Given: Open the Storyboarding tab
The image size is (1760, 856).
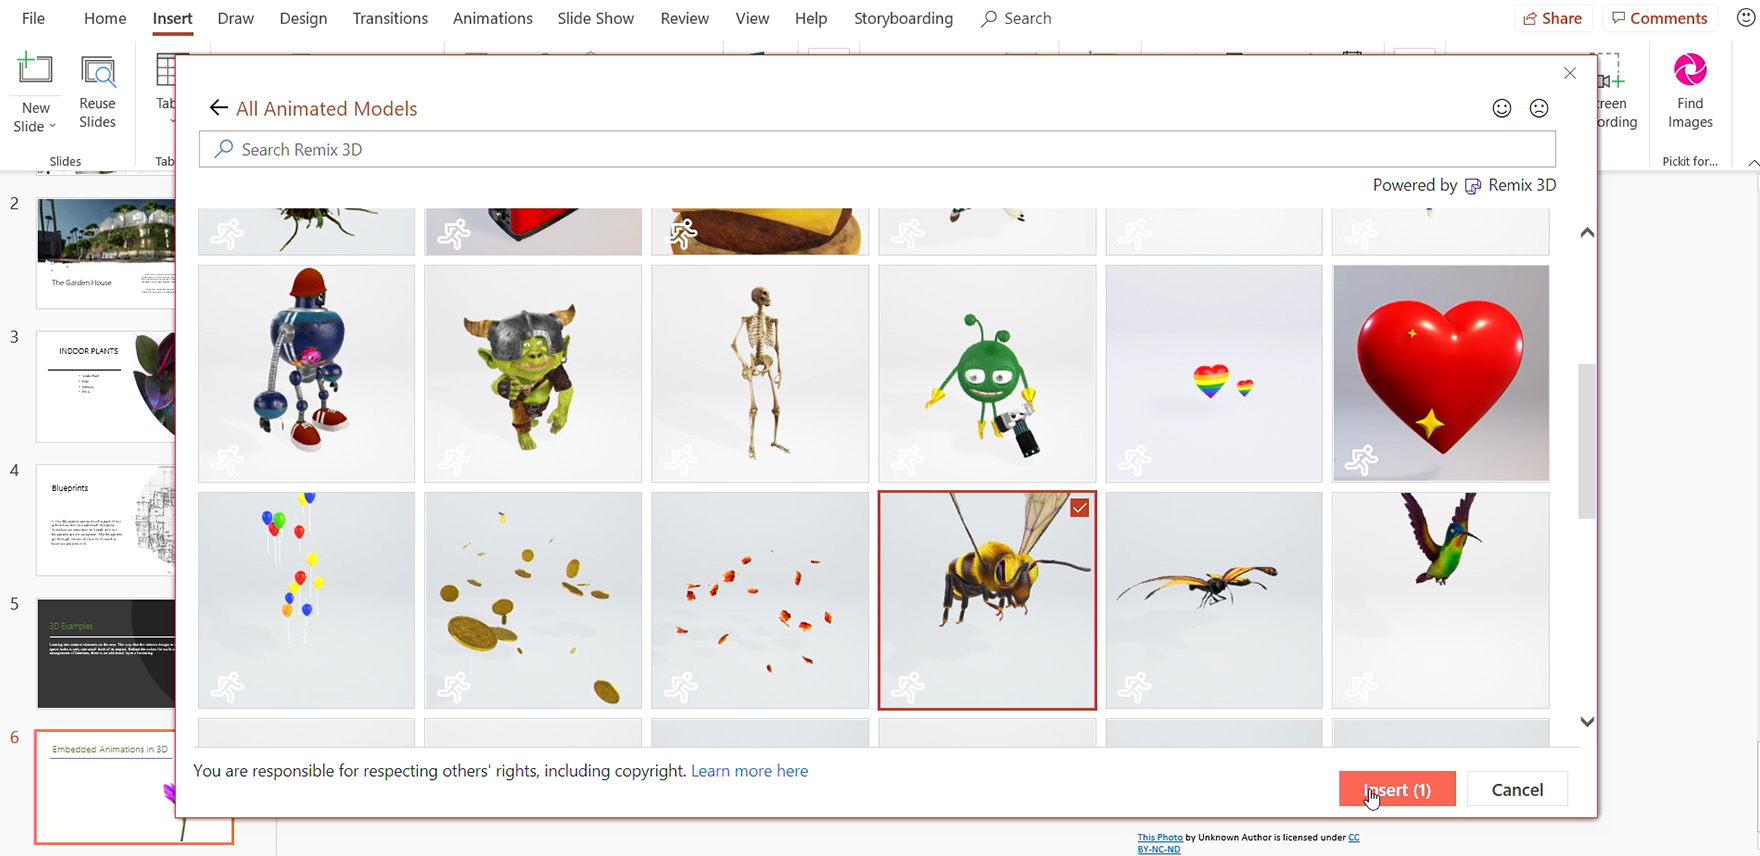Looking at the screenshot, I should [903, 18].
